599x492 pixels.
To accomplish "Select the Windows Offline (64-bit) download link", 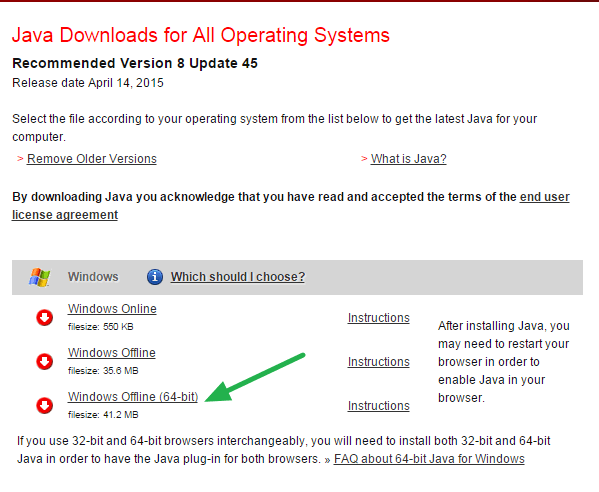I will point(133,397).
